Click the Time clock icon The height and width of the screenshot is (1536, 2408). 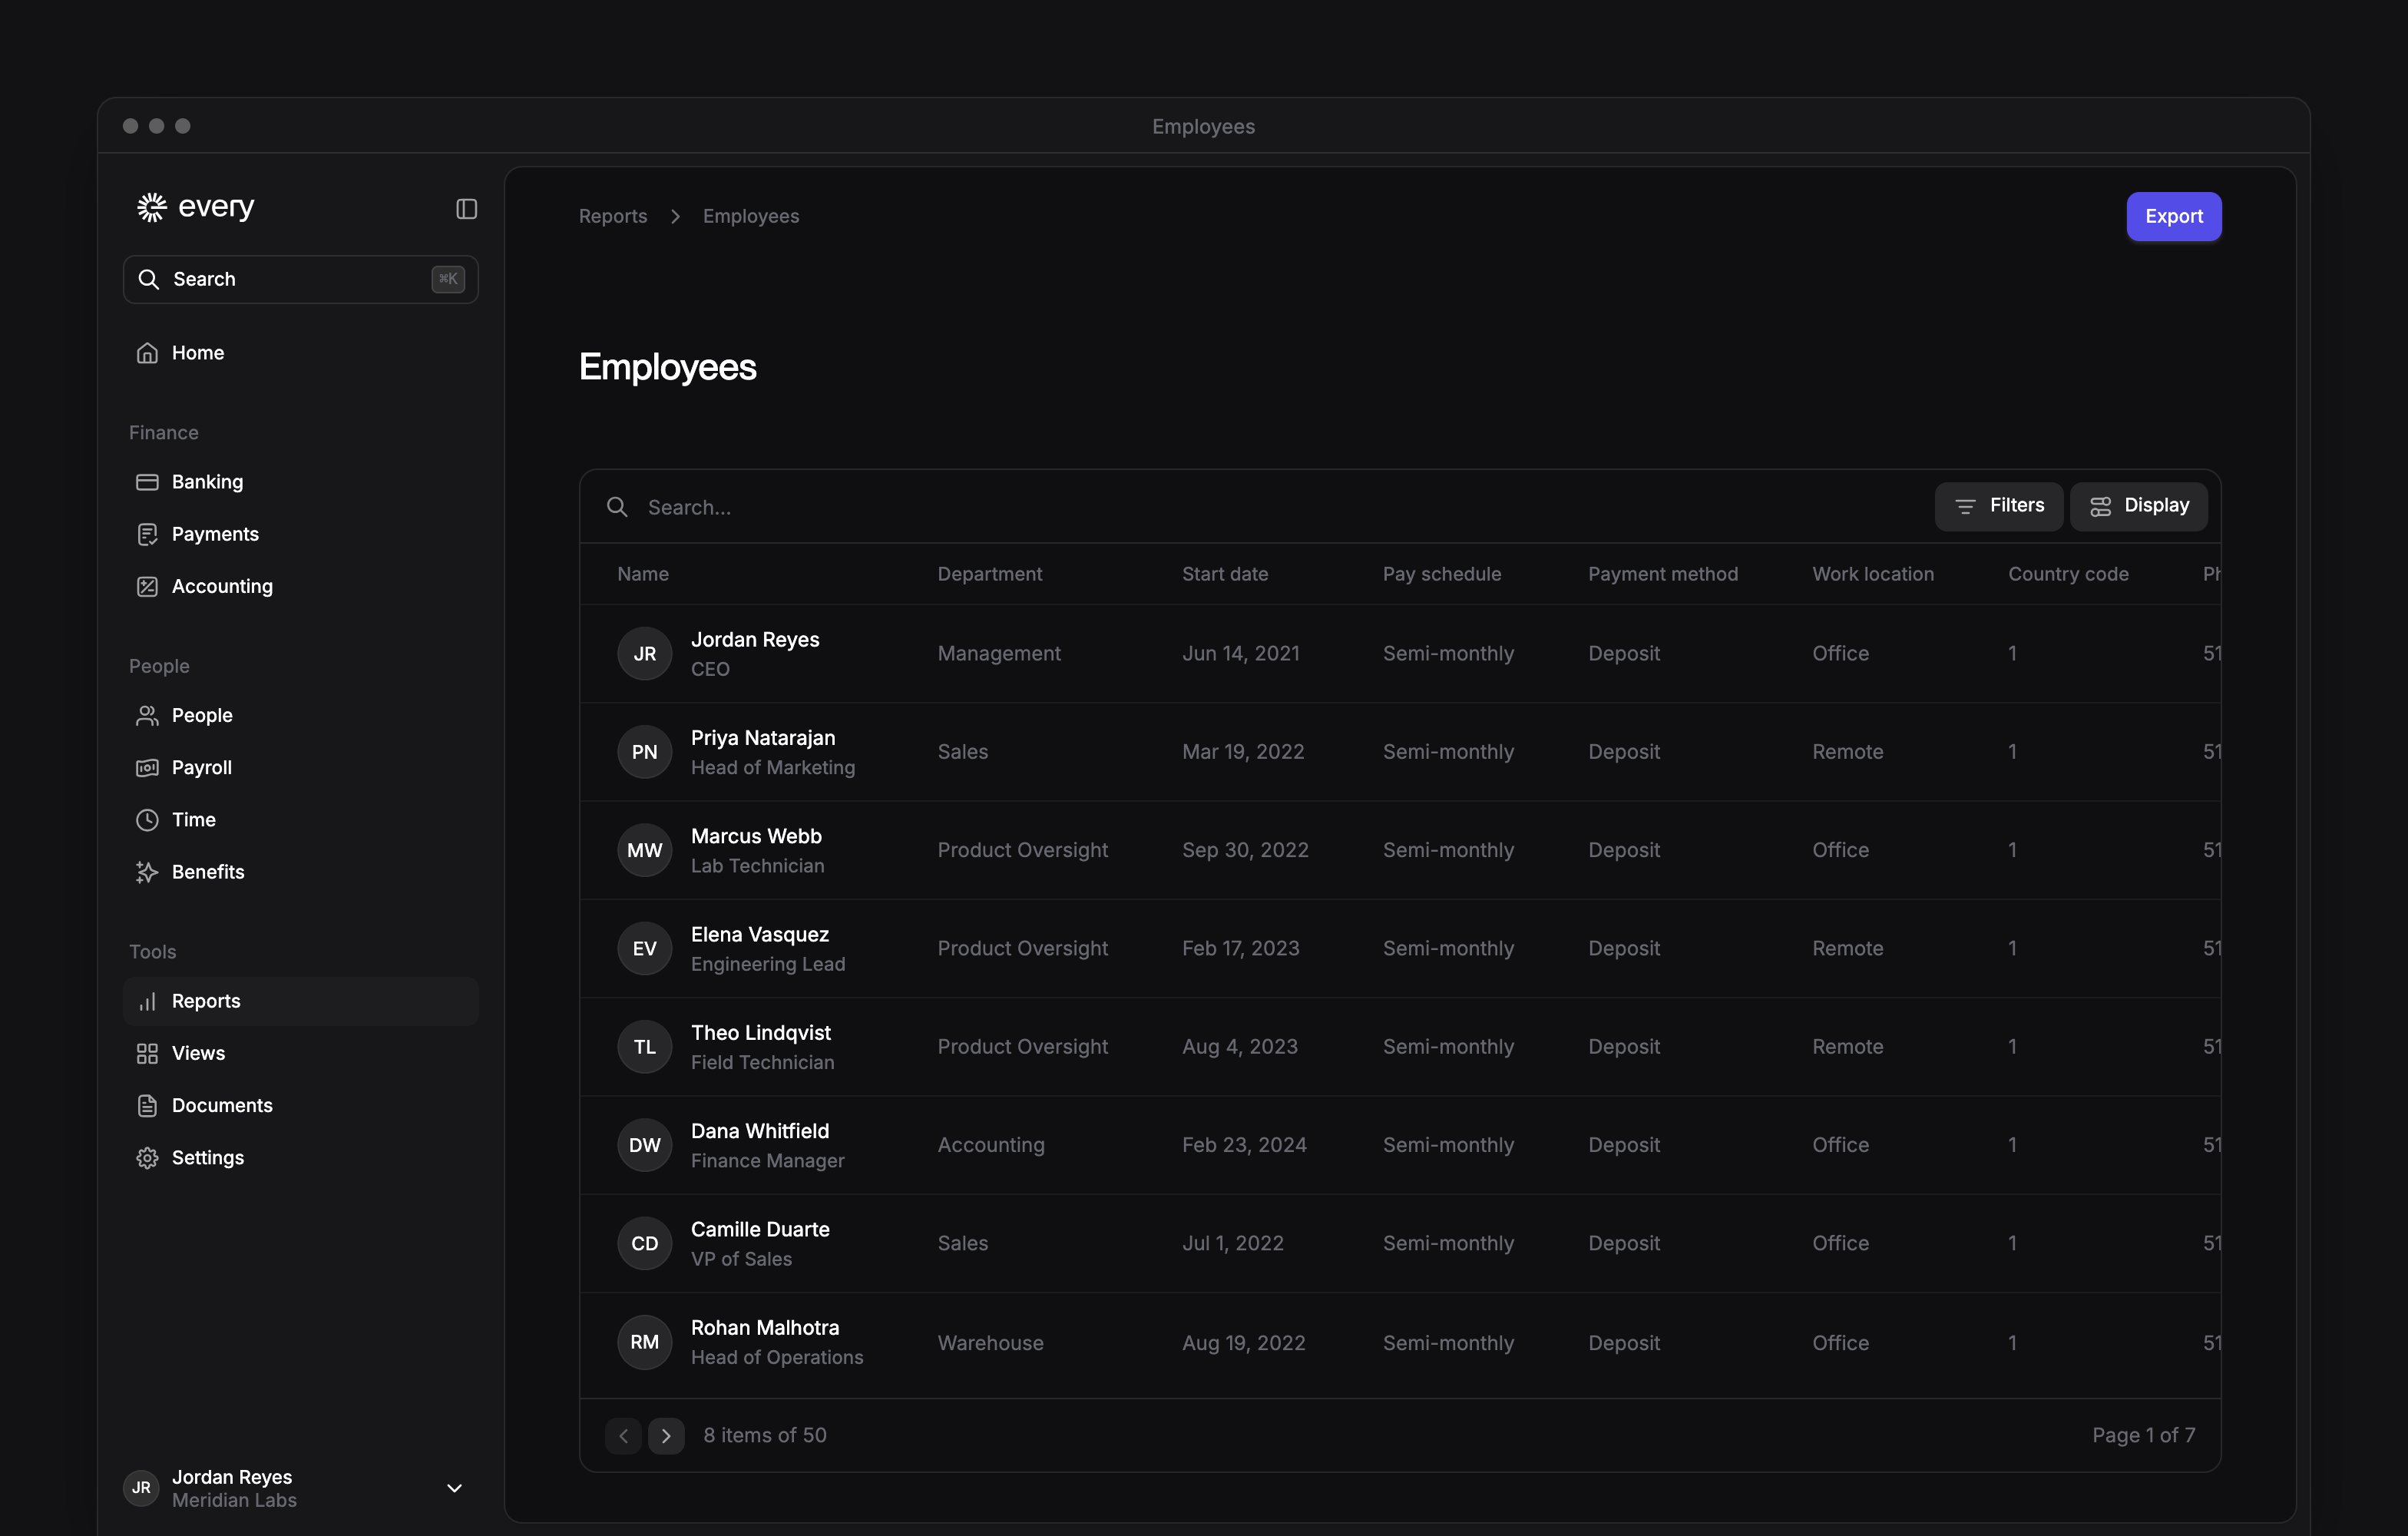coord(147,819)
